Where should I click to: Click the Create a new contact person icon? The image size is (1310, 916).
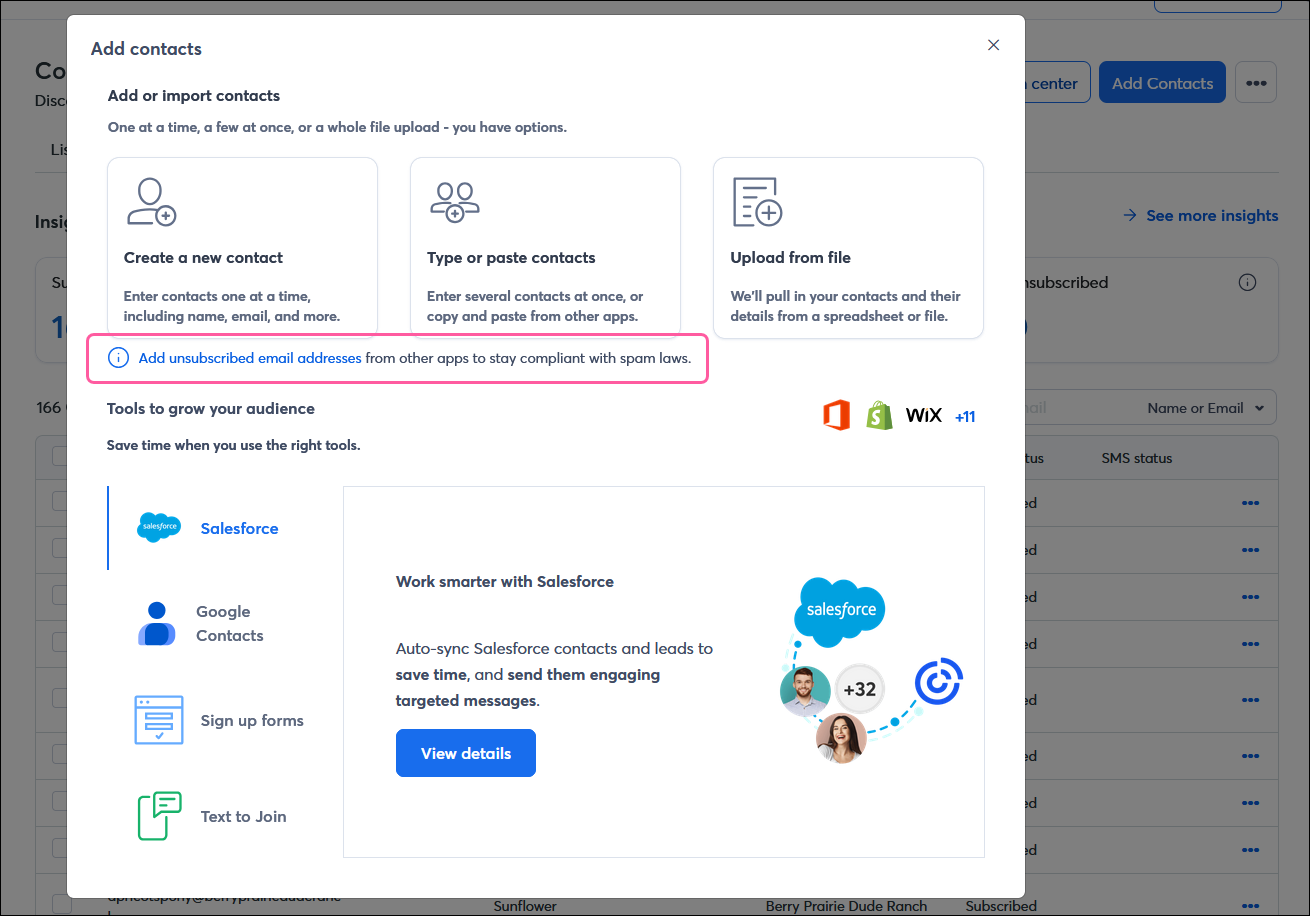click(151, 201)
